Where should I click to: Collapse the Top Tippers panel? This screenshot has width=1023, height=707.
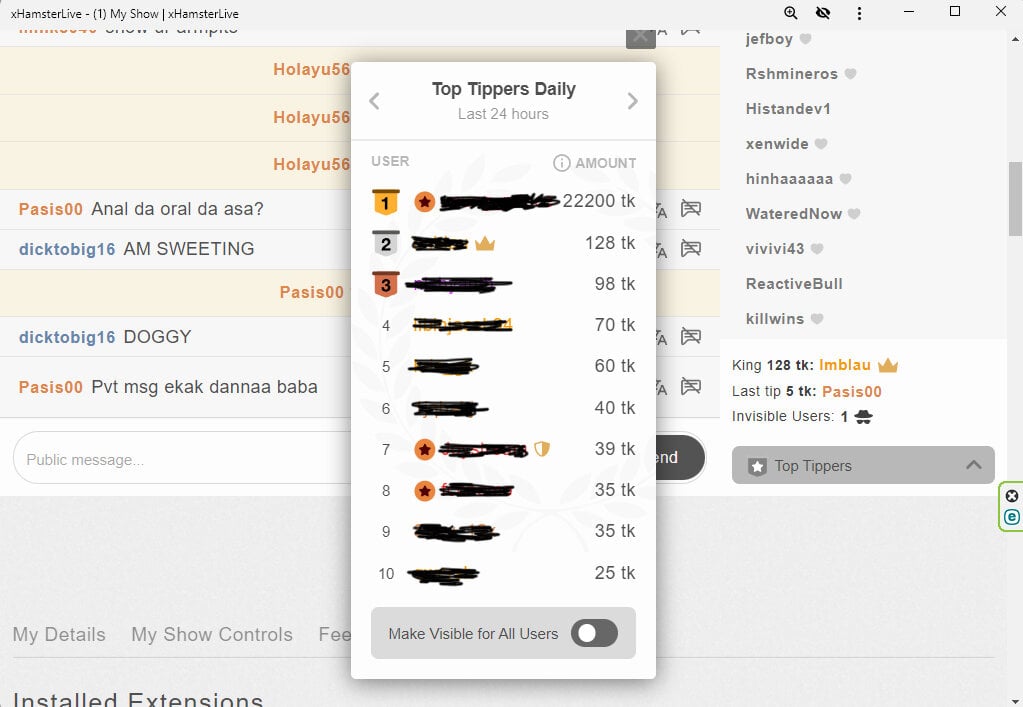click(862, 465)
